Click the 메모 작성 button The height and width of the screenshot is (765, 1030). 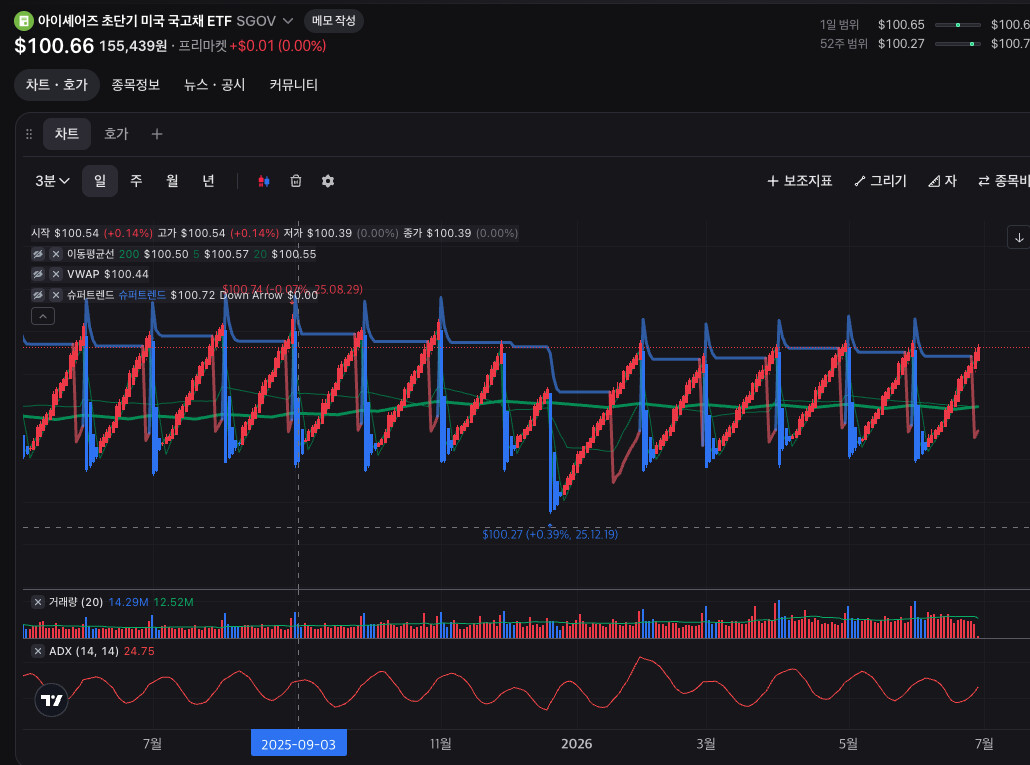(334, 21)
